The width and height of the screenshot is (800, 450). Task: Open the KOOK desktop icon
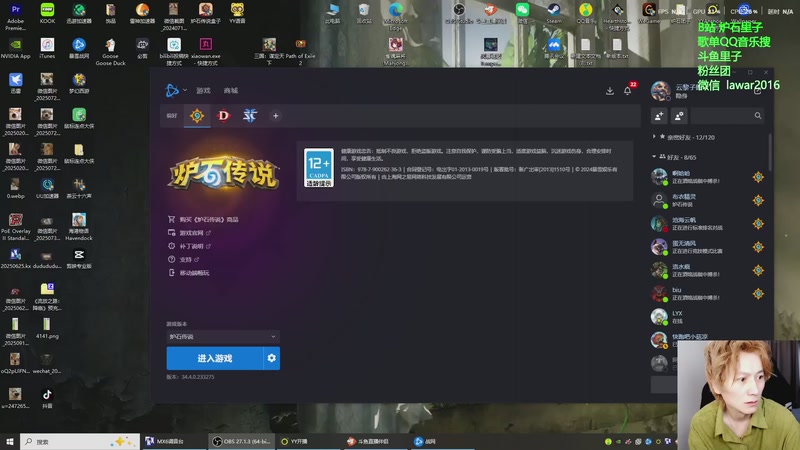pos(47,13)
